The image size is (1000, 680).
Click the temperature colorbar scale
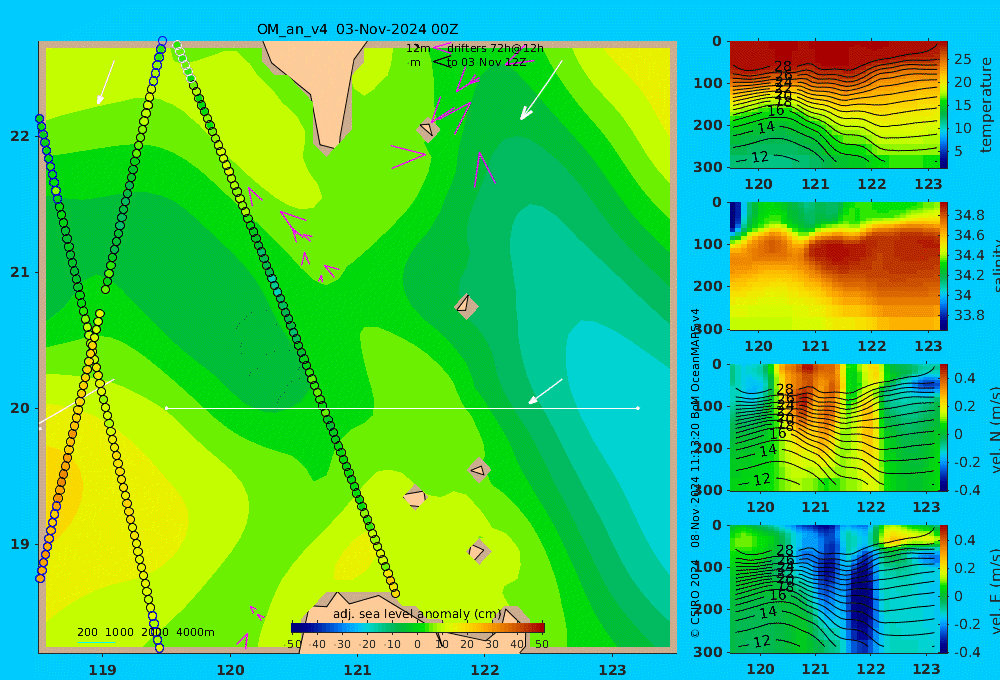[944, 105]
